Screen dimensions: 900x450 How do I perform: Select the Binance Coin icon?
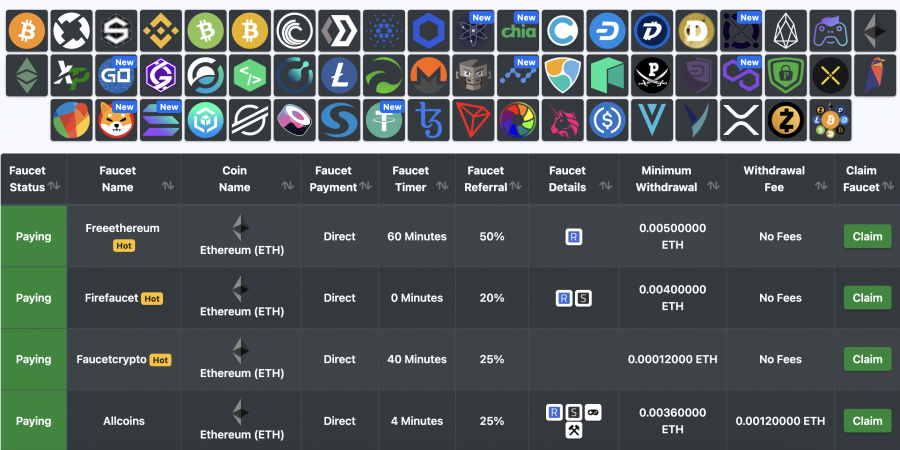pos(162,32)
